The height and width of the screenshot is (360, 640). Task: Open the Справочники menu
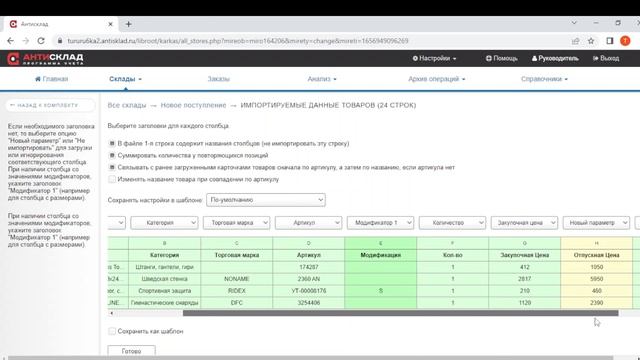tap(544, 79)
